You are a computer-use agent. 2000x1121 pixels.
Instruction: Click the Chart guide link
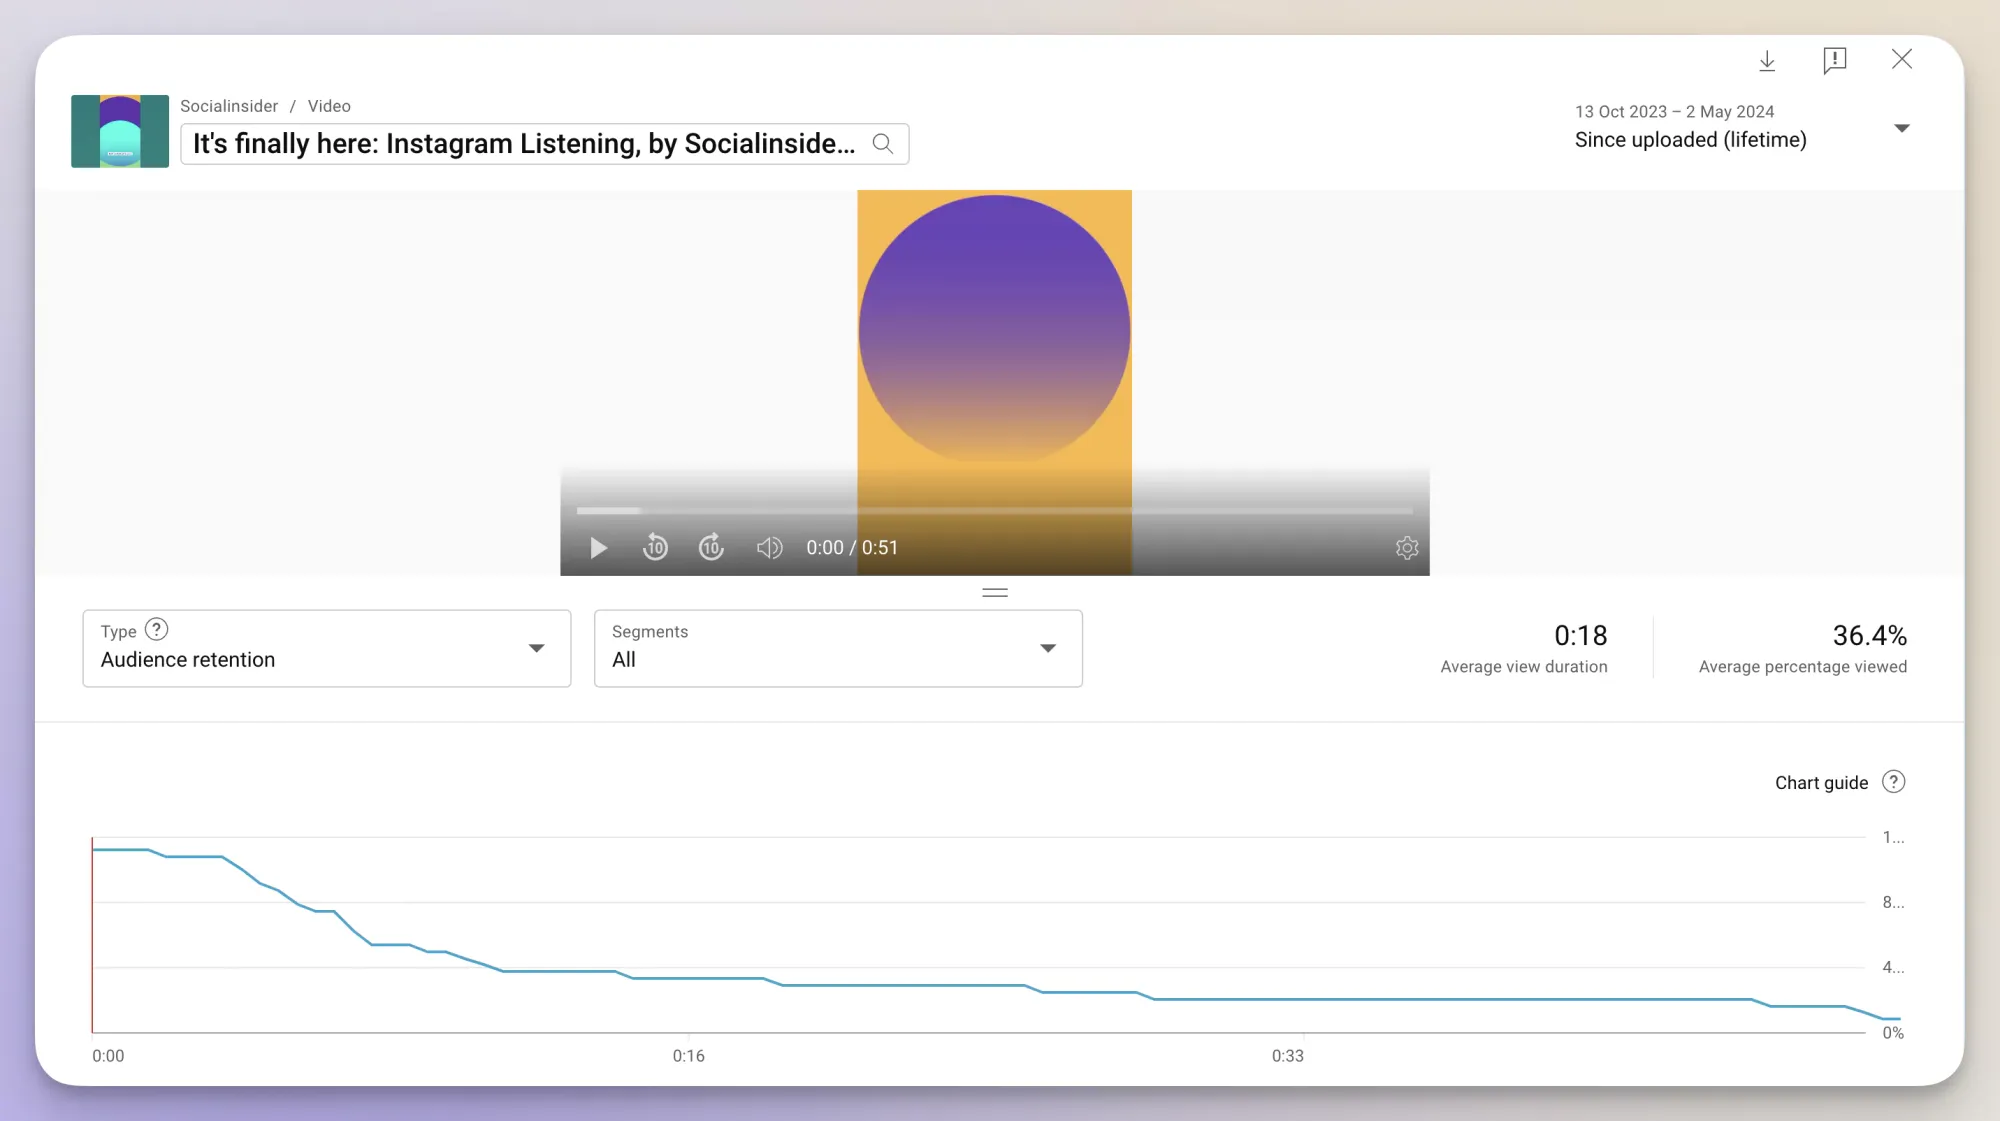coord(1821,783)
